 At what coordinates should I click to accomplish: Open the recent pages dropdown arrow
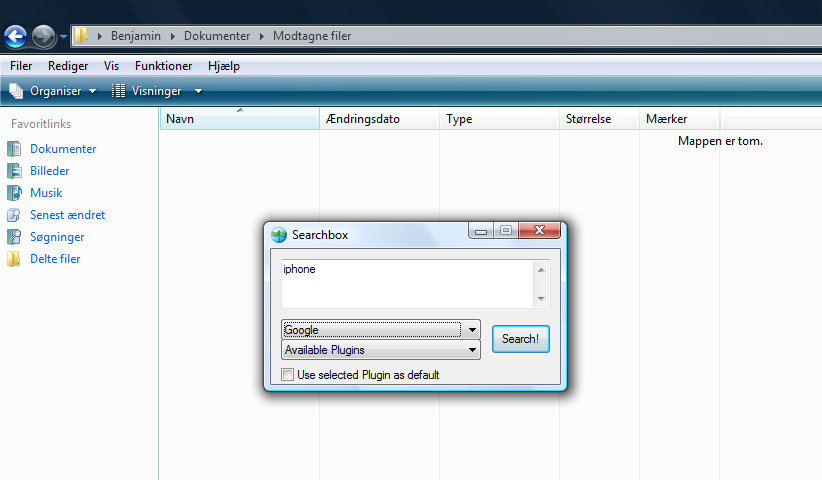click(63, 37)
